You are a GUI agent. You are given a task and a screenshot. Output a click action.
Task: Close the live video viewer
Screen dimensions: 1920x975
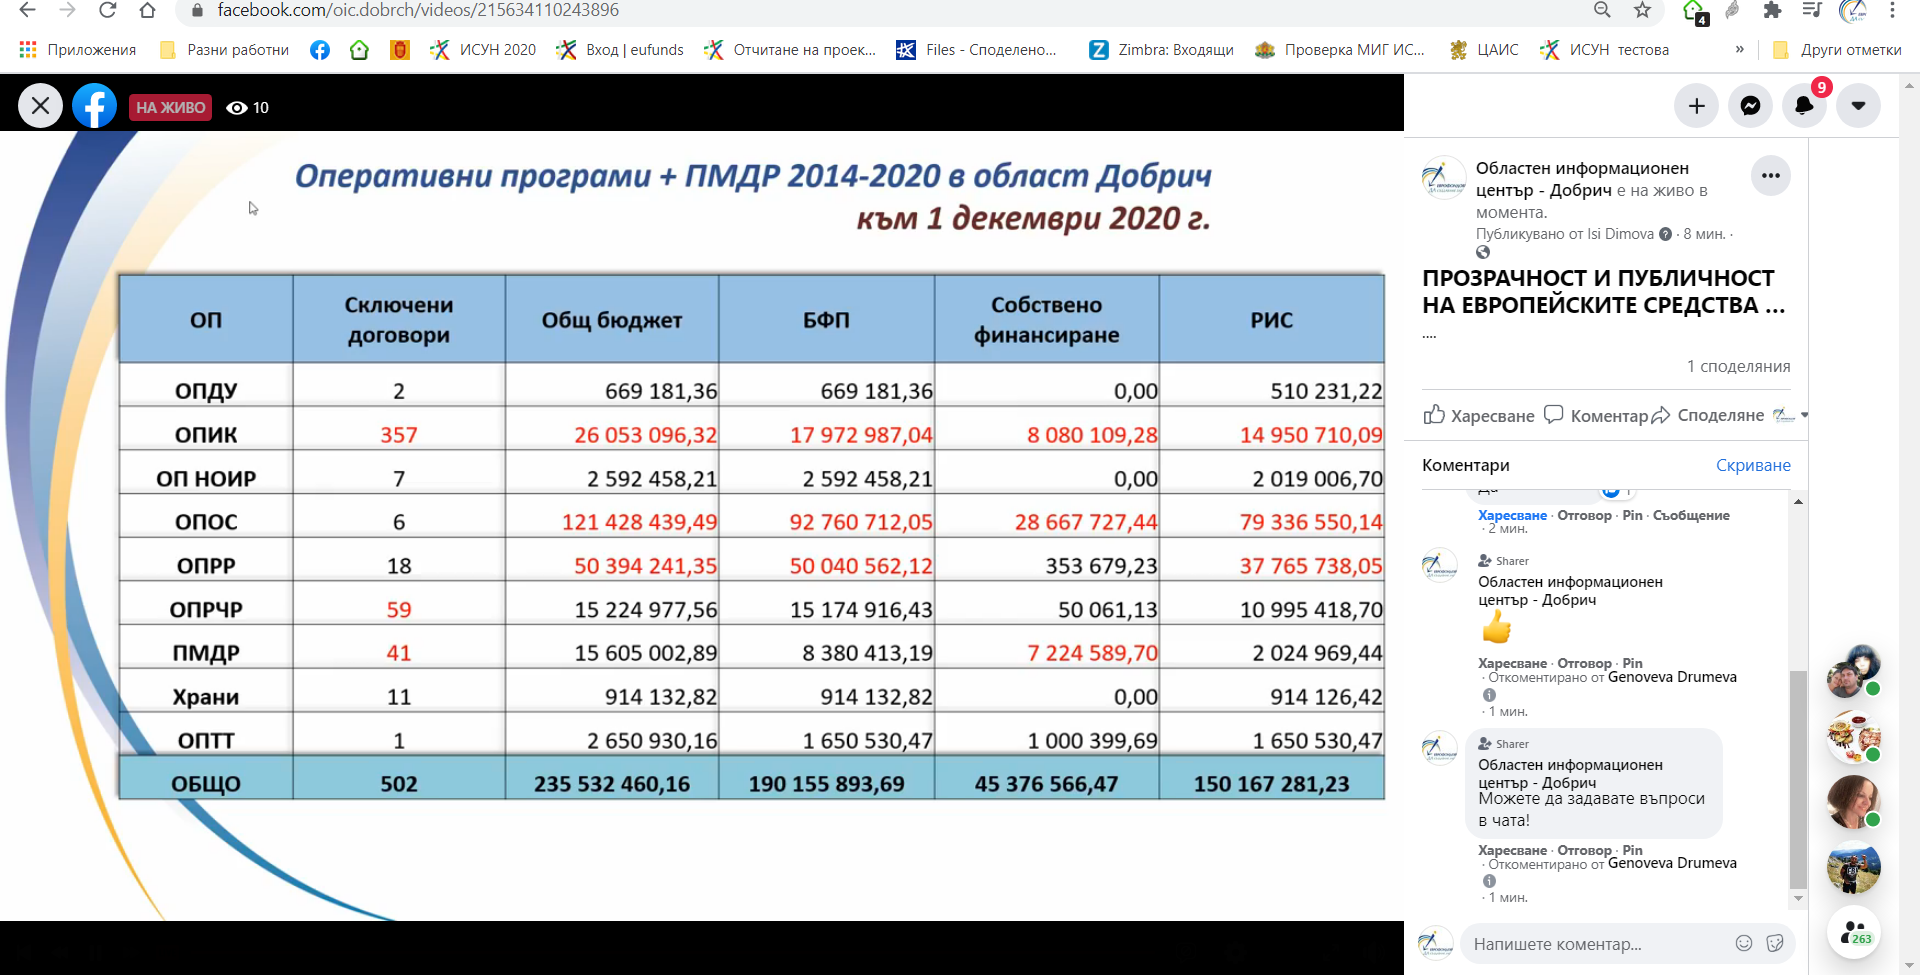click(40, 106)
